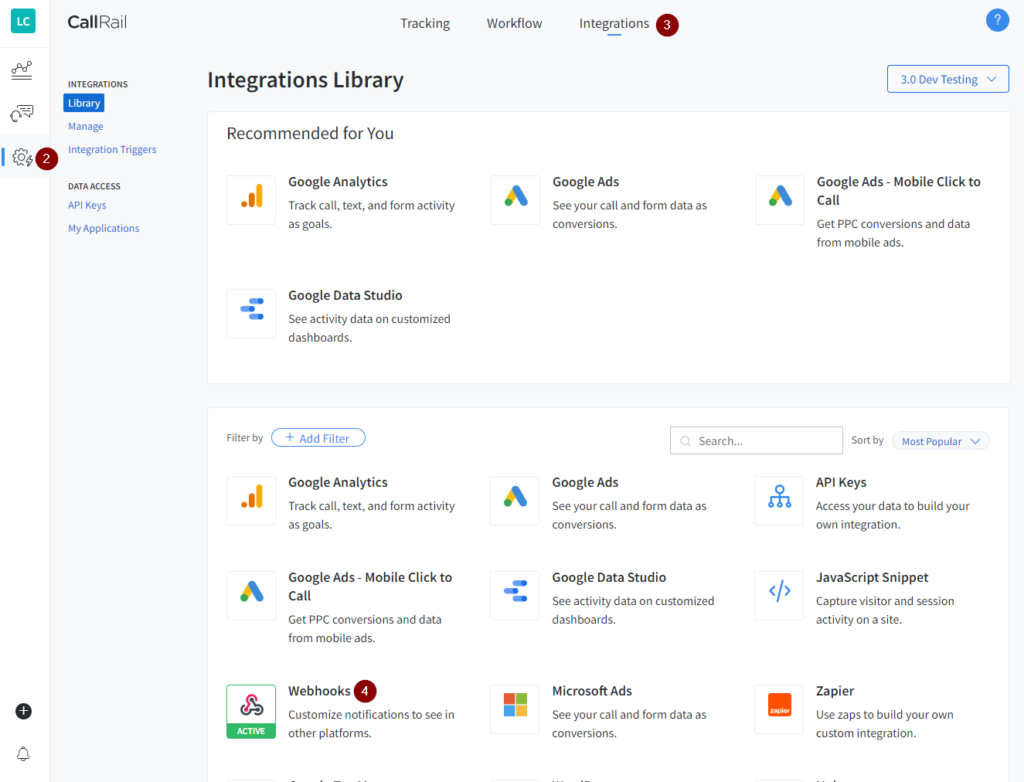This screenshot has width=1024, height=782.
Task: Click Google Data Studio icon in library list
Action: tap(515, 595)
